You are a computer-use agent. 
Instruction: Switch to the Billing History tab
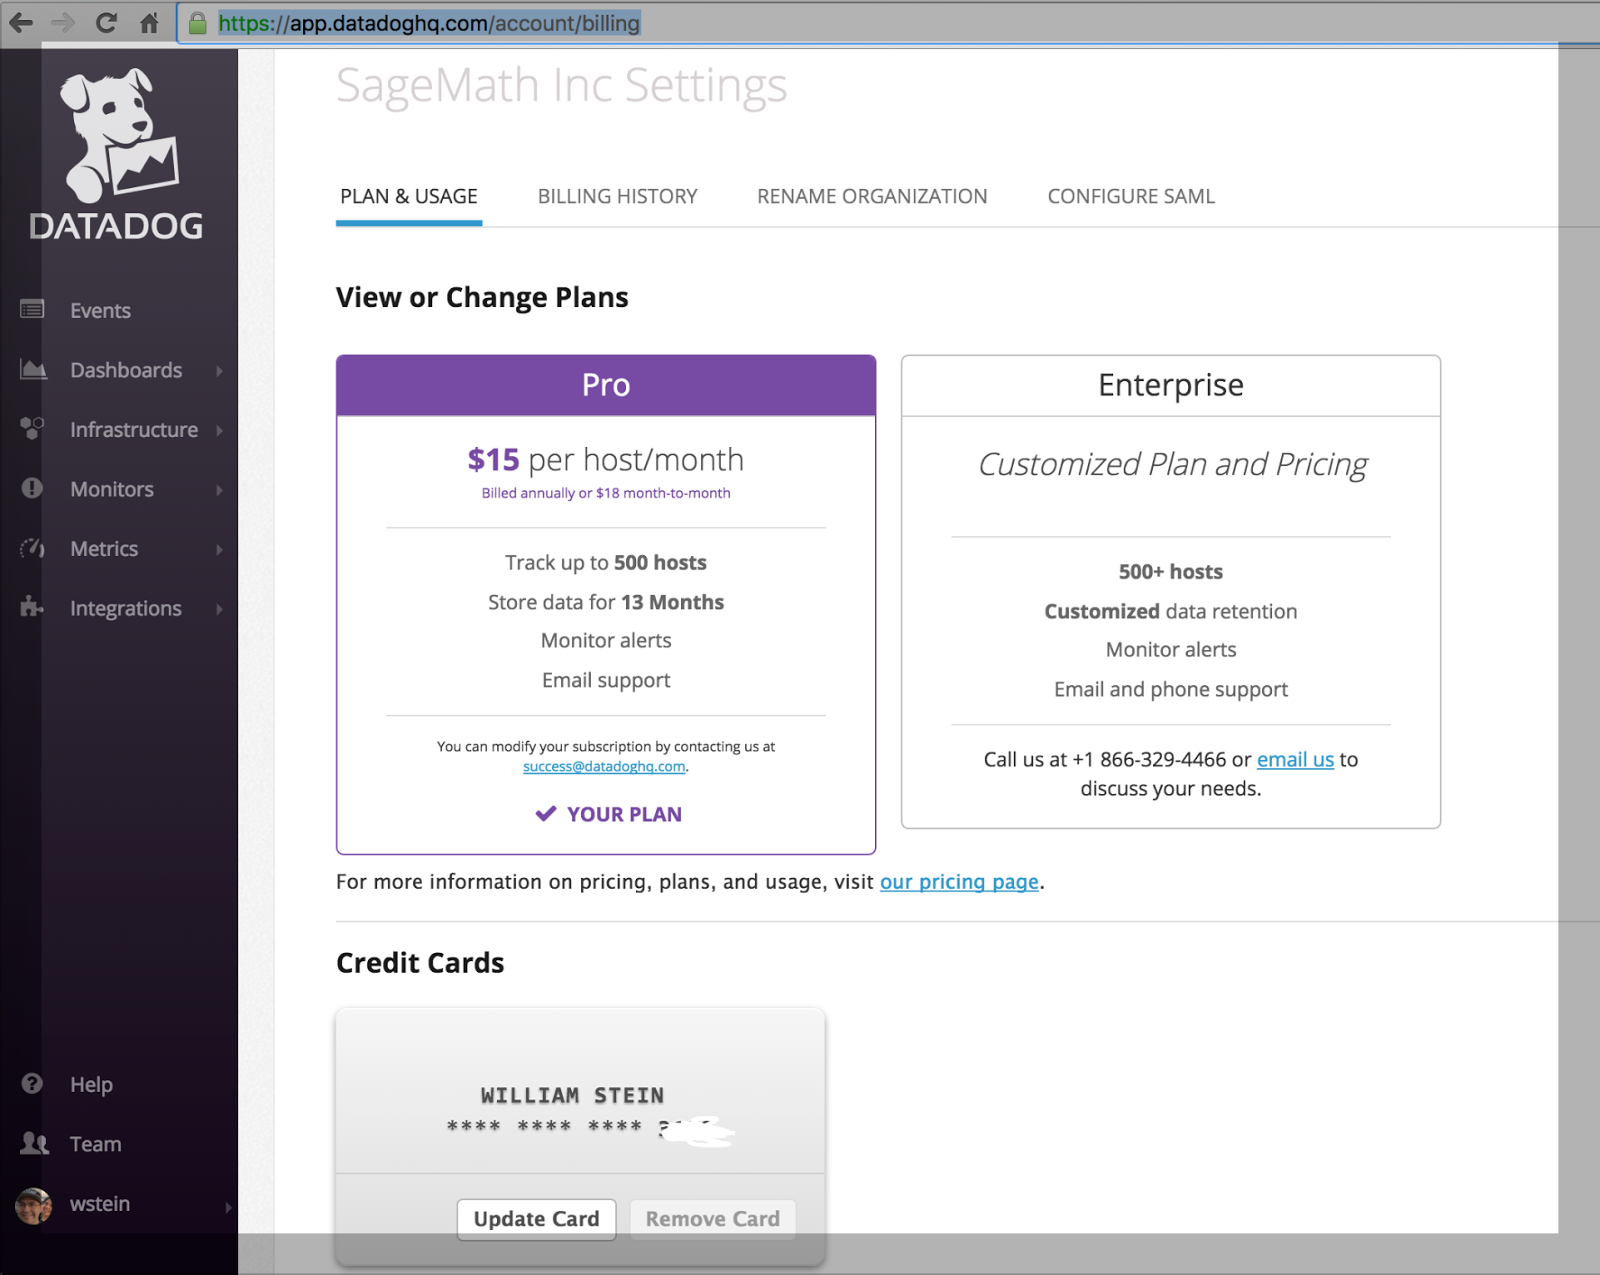(616, 196)
